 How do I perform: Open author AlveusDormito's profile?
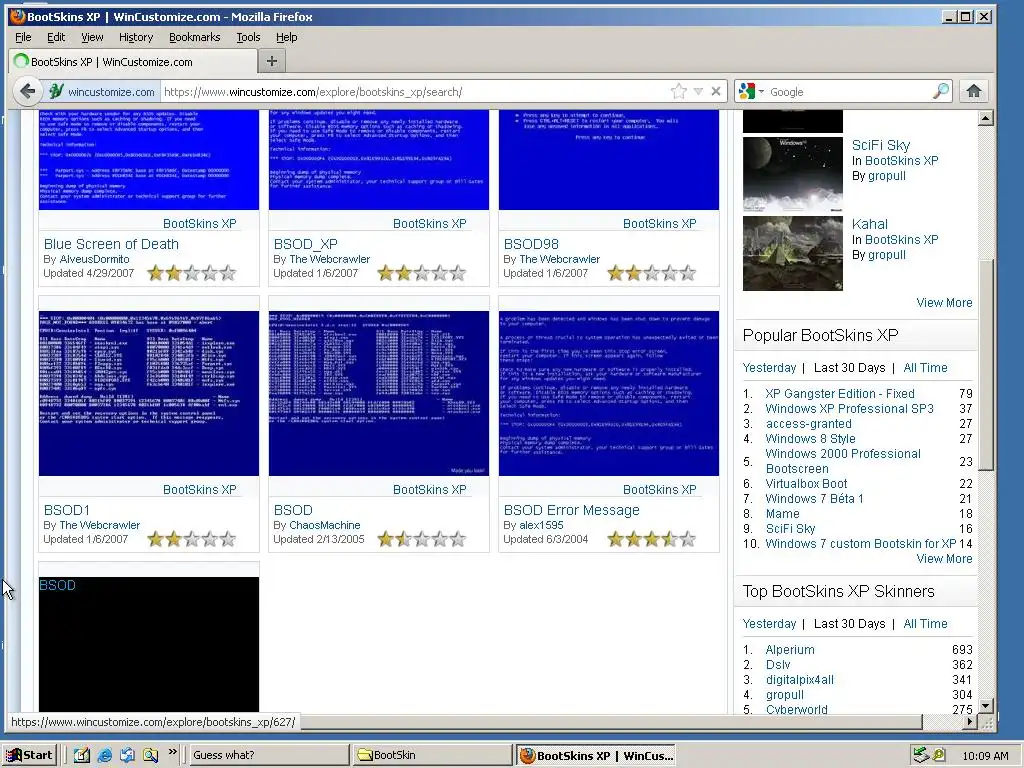click(94, 259)
